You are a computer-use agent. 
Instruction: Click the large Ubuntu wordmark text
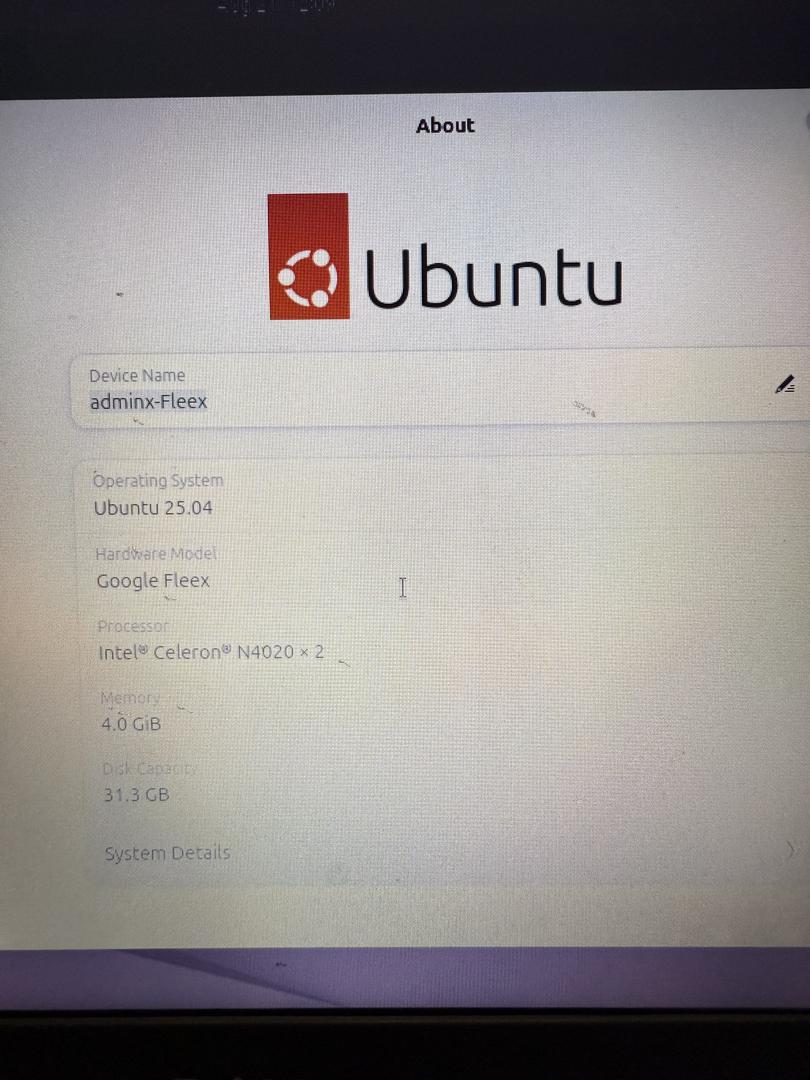pos(493,277)
